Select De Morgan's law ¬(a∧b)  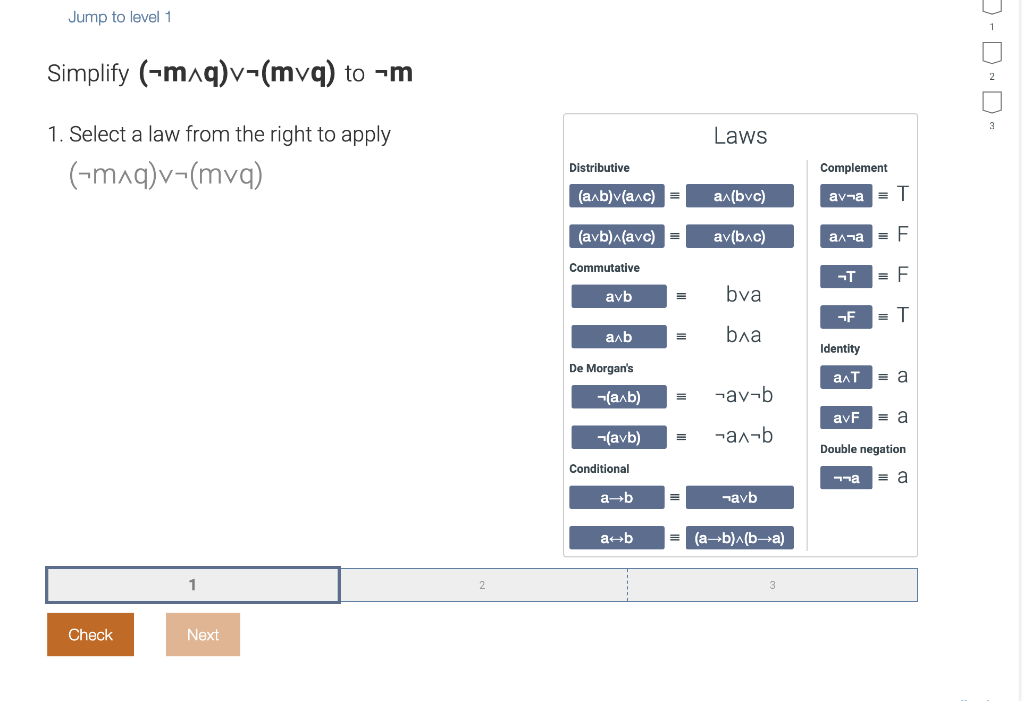618,396
